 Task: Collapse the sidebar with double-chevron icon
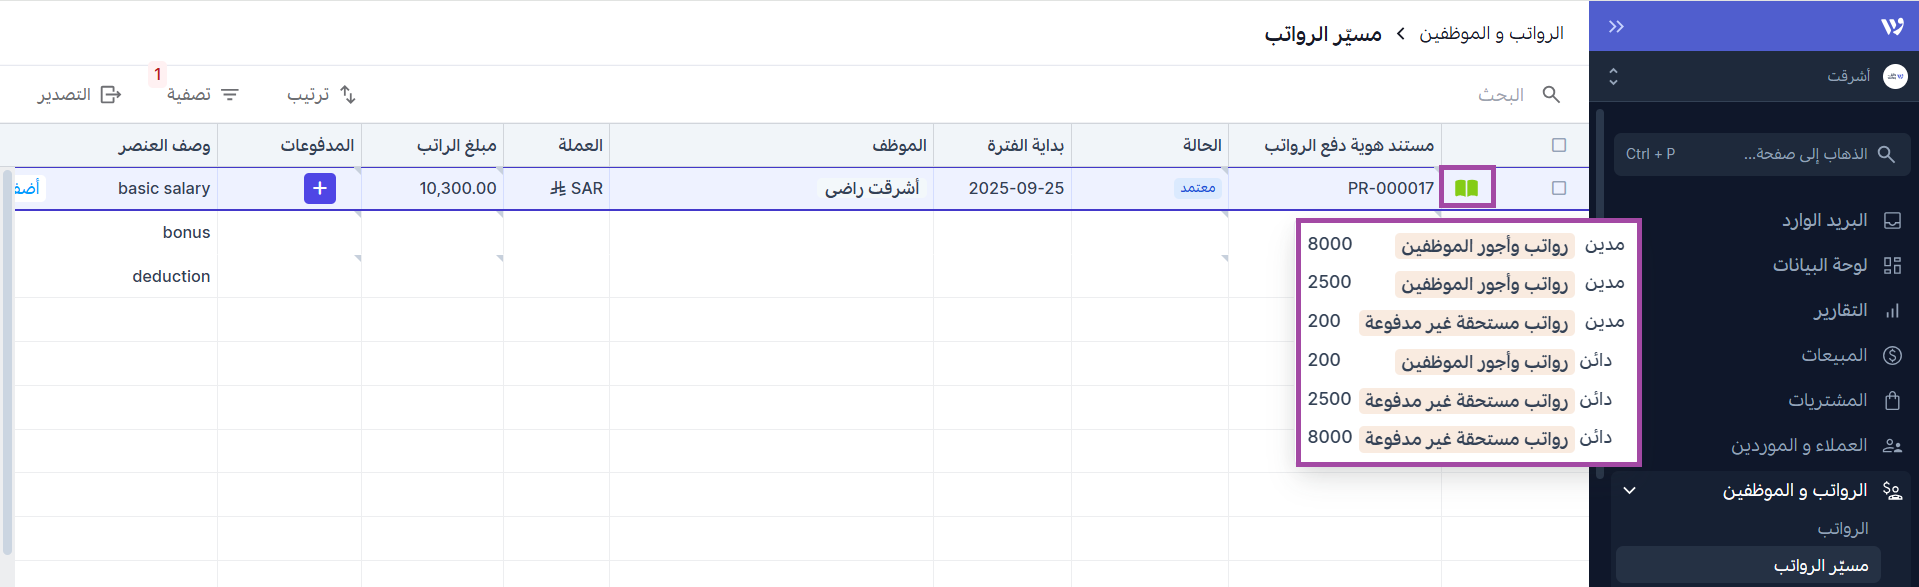1616,27
